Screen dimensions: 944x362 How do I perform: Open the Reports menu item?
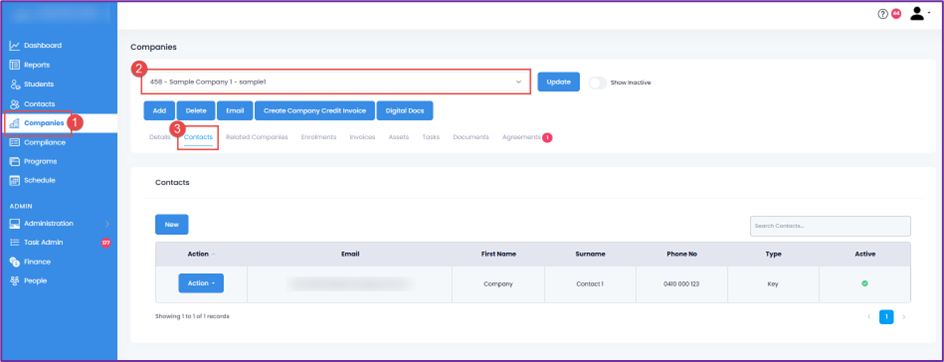37,65
